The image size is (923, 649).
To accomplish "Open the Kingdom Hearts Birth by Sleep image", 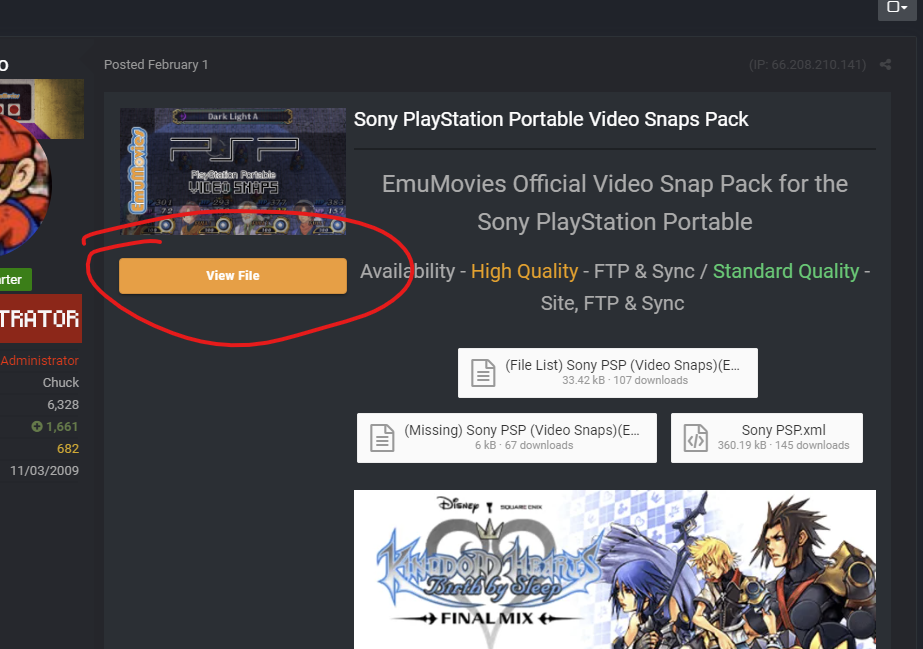I will (615, 569).
